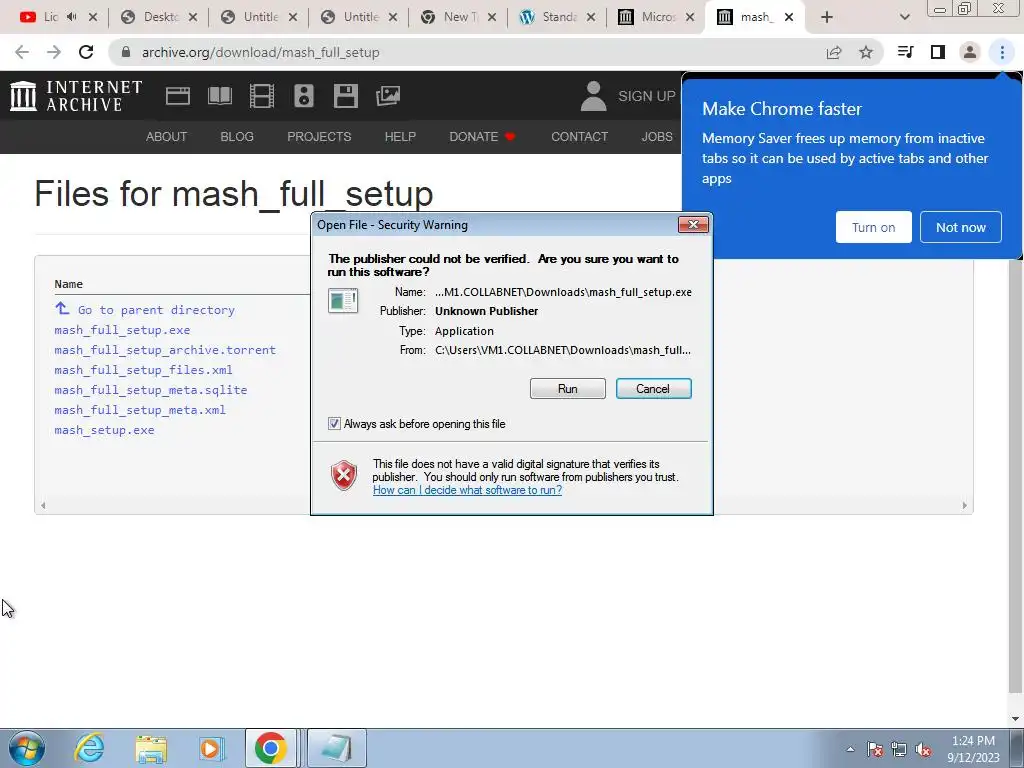Click the volume tray icon
This screenshot has width=1024, height=768.
923,749
